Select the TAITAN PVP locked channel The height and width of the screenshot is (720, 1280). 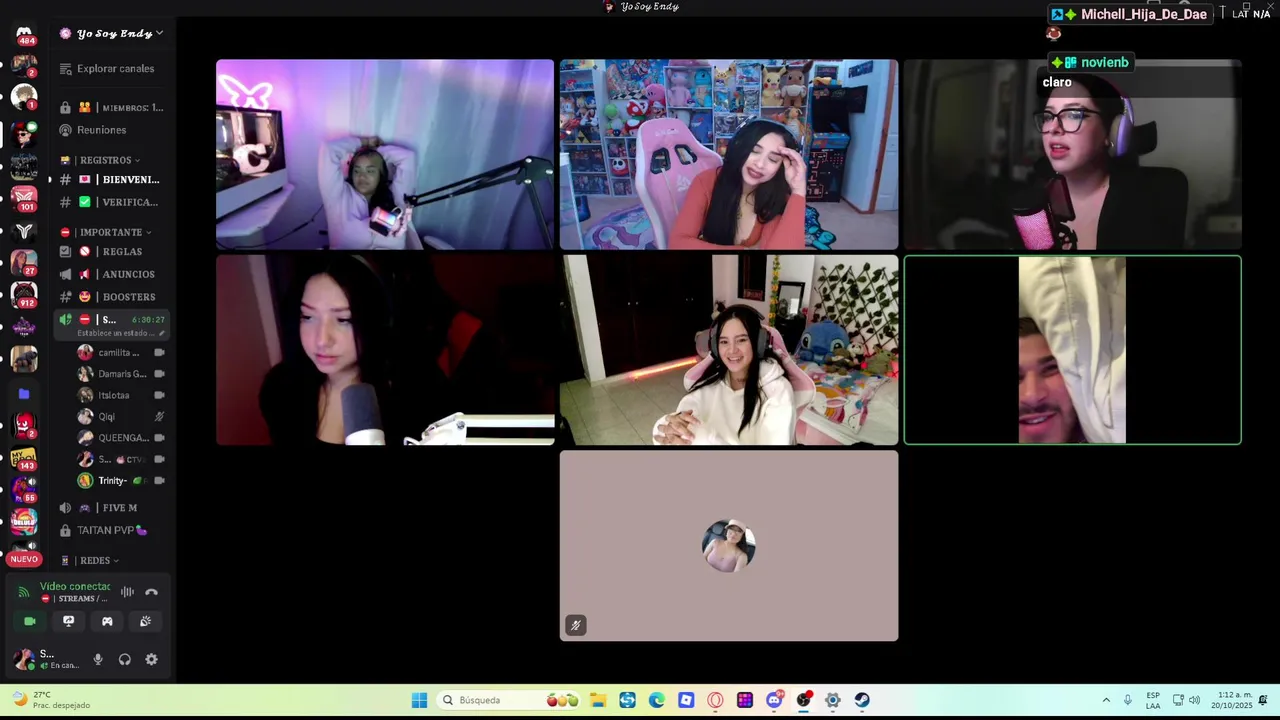[x=111, y=530]
